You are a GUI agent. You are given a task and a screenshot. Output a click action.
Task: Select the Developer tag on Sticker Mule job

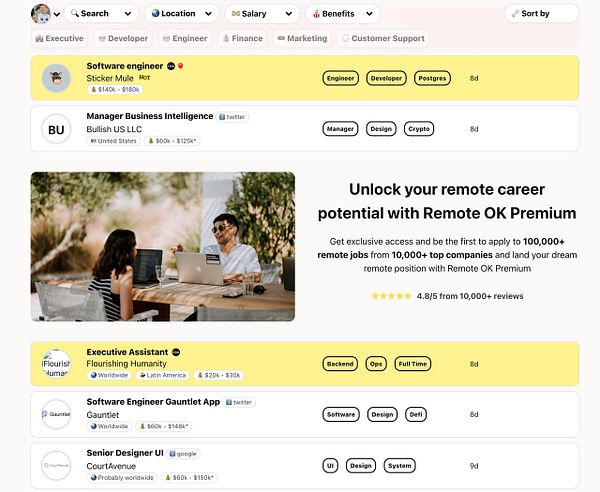(x=386, y=78)
